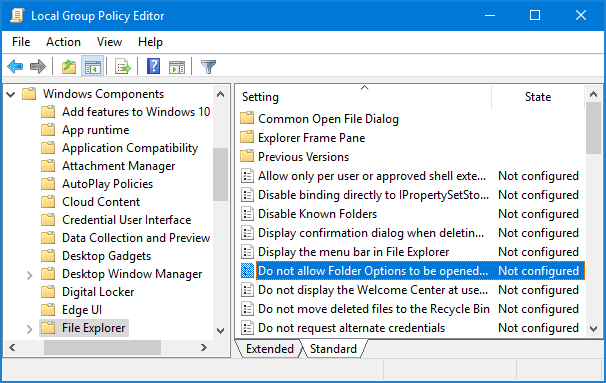The height and width of the screenshot is (383, 606).
Task: Toggle Show/Hide Action Pane icon
Action: pyautogui.click(x=177, y=67)
